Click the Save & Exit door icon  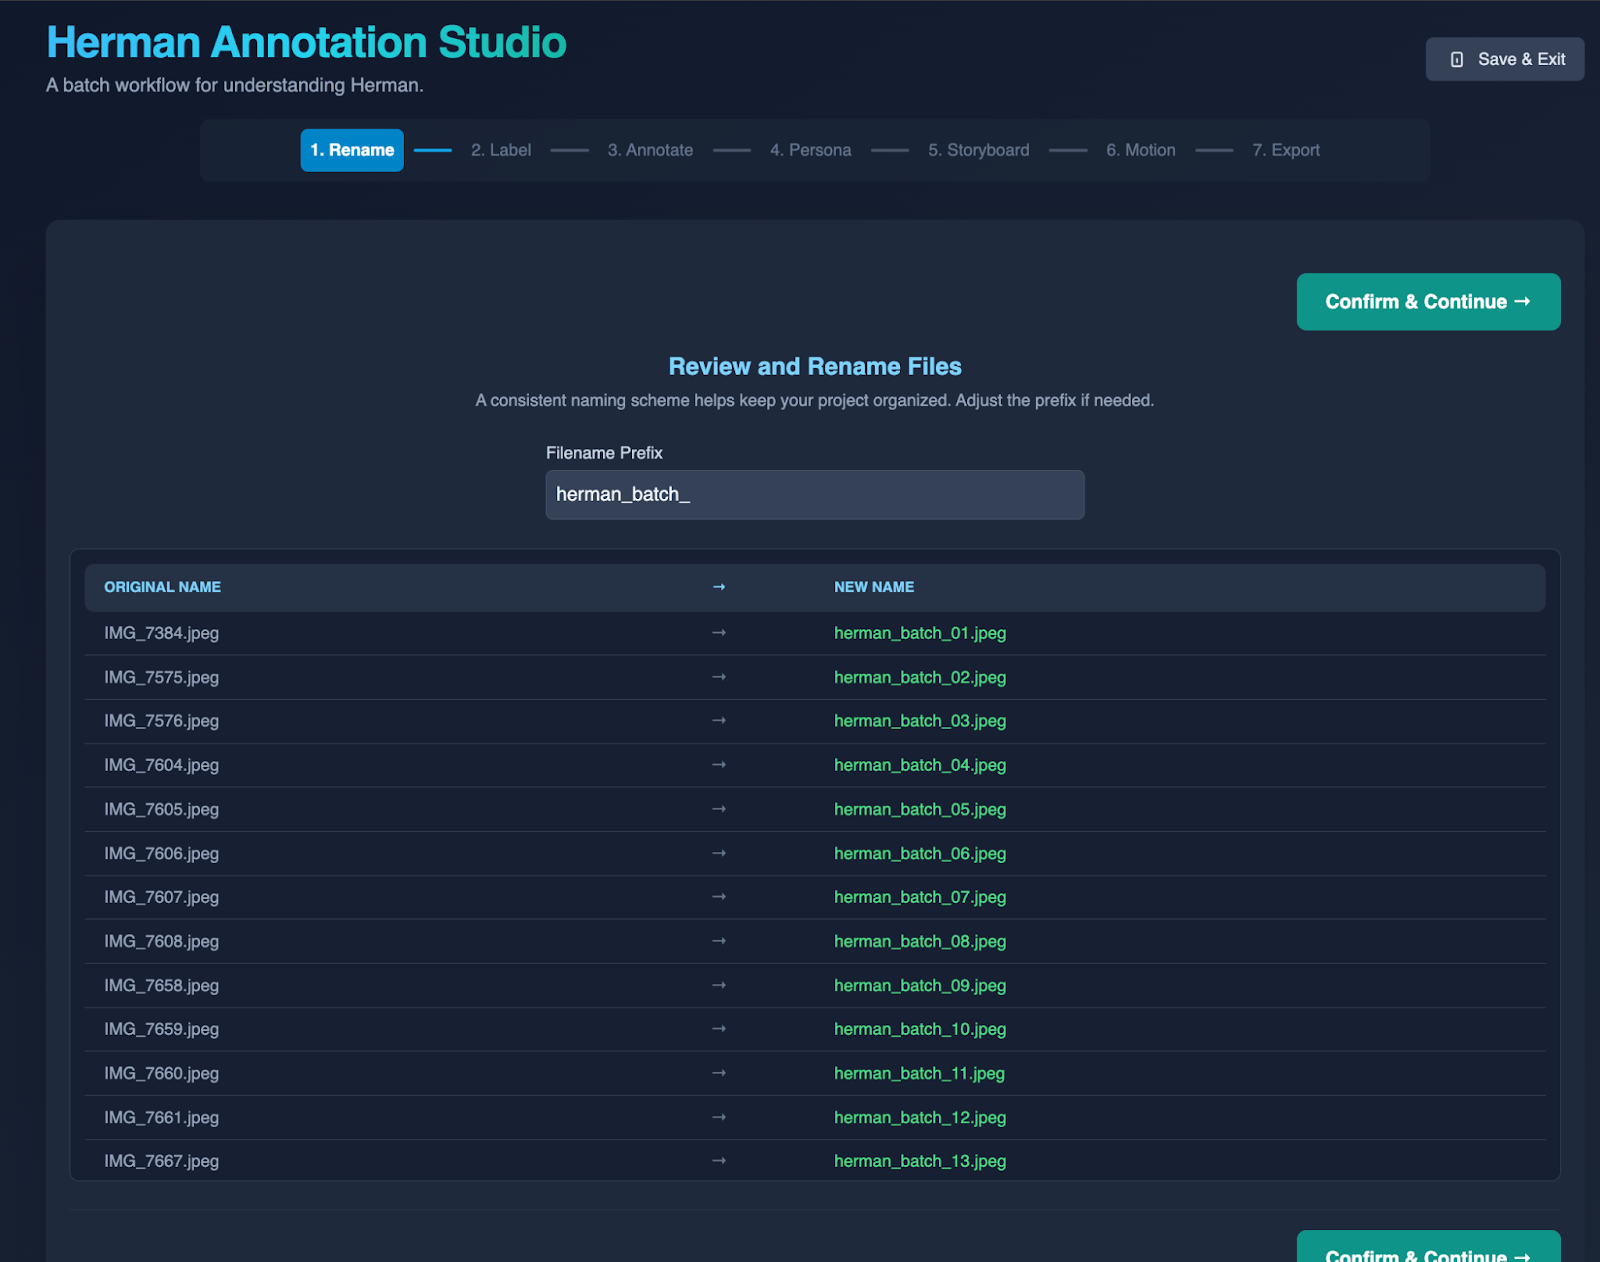(1457, 60)
